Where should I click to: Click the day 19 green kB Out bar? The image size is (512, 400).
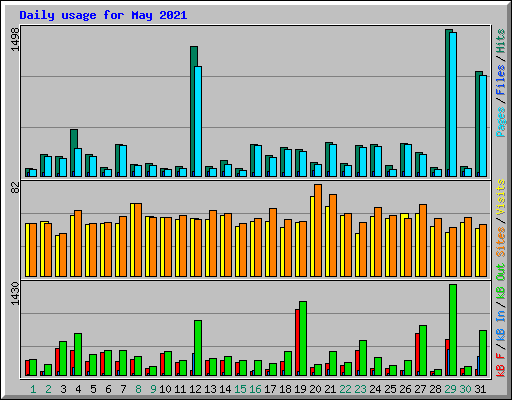pos(303,339)
